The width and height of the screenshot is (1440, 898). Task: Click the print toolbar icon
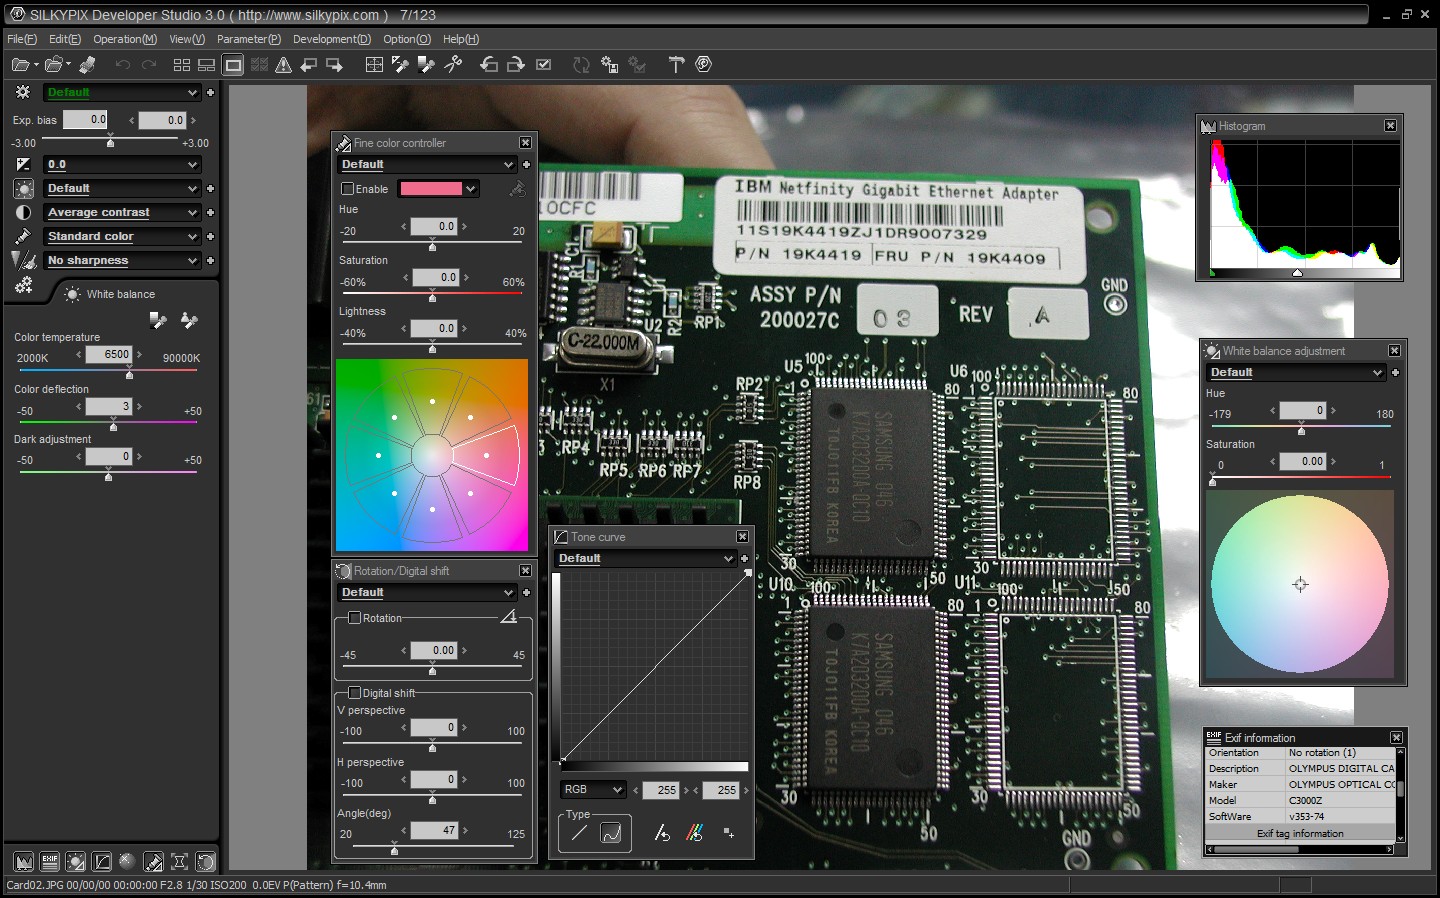[x=88, y=65]
